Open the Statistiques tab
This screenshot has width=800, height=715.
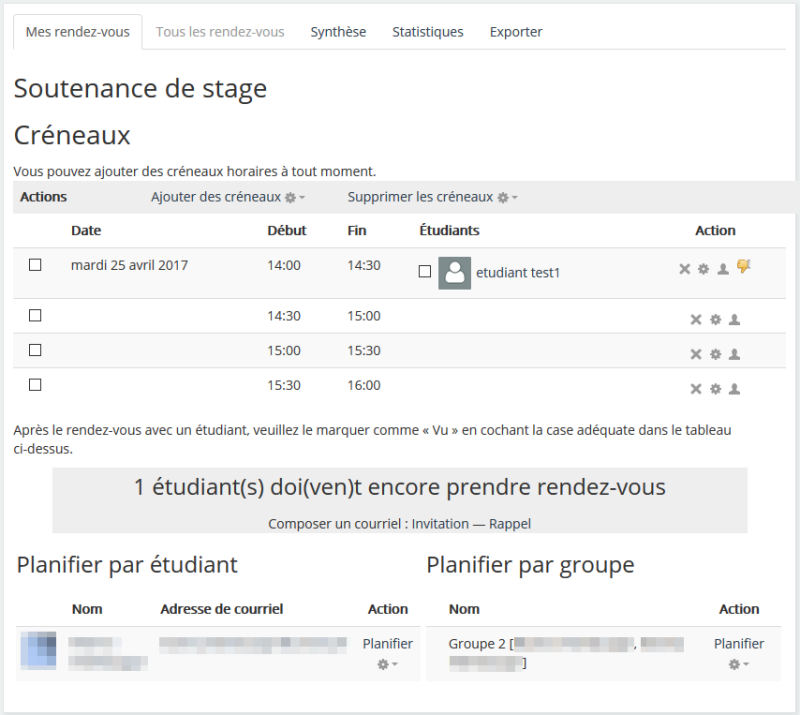tap(427, 32)
